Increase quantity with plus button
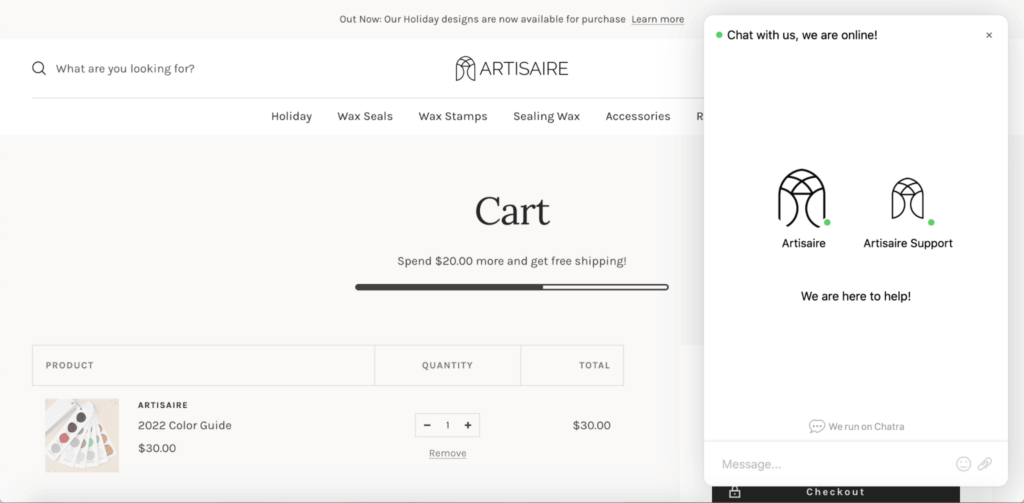The height and width of the screenshot is (503, 1024). tap(468, 425)
